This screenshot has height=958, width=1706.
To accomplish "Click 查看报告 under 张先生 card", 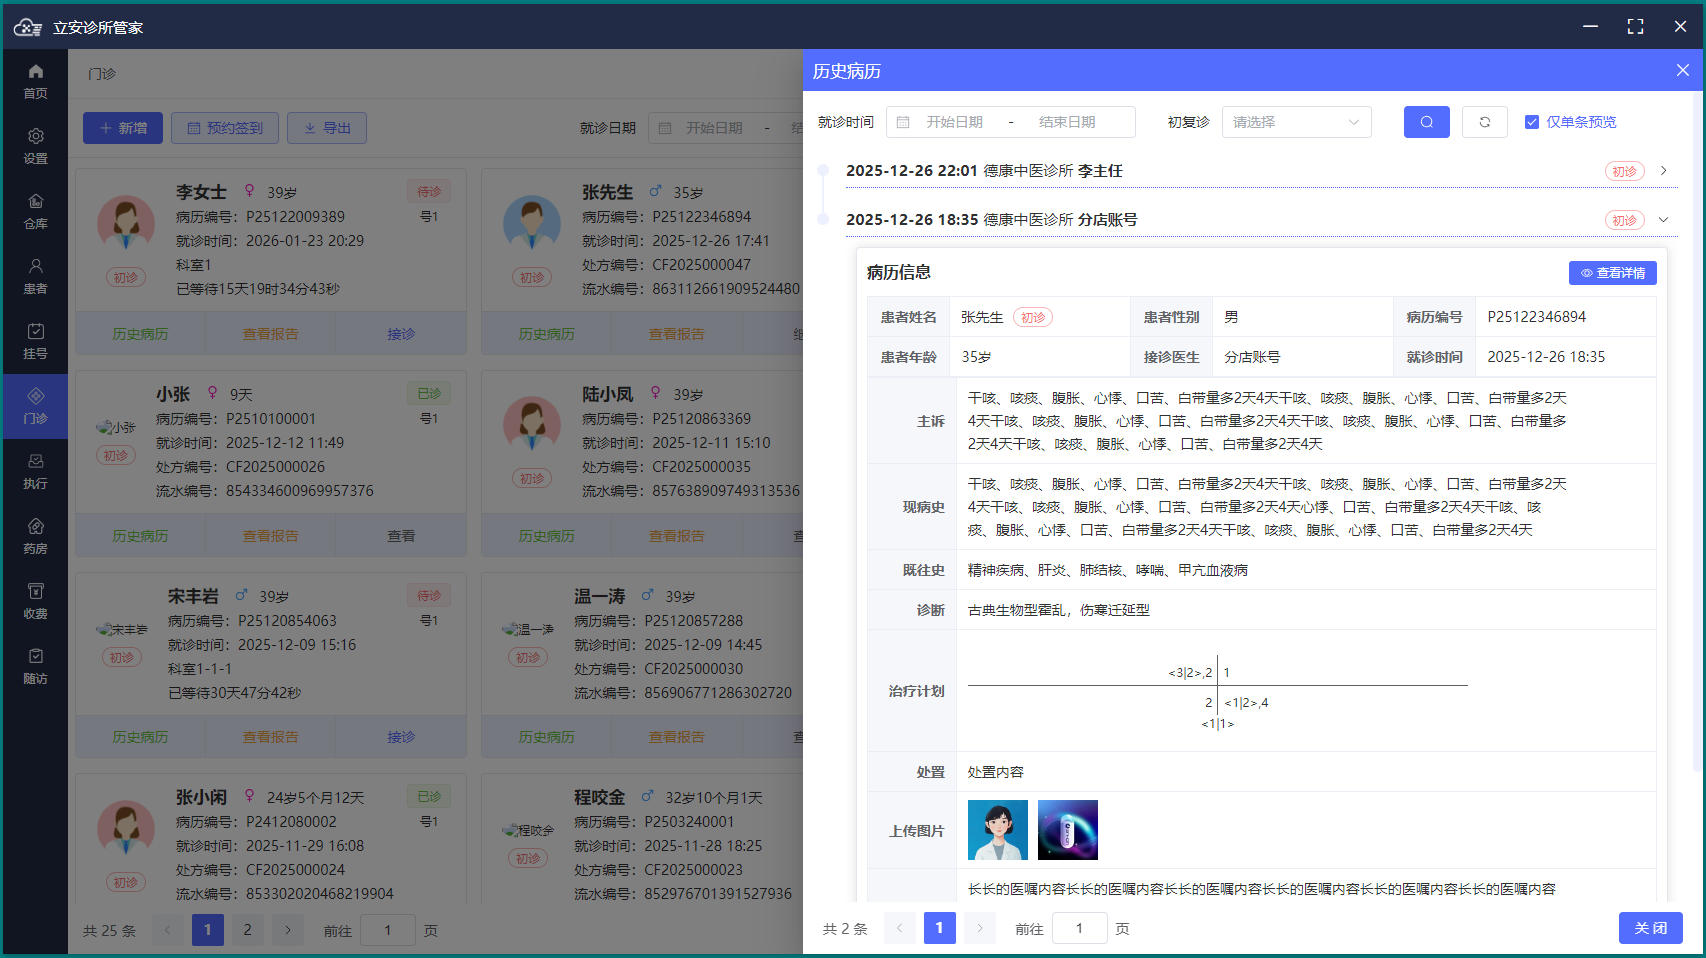I will [676, 334].
